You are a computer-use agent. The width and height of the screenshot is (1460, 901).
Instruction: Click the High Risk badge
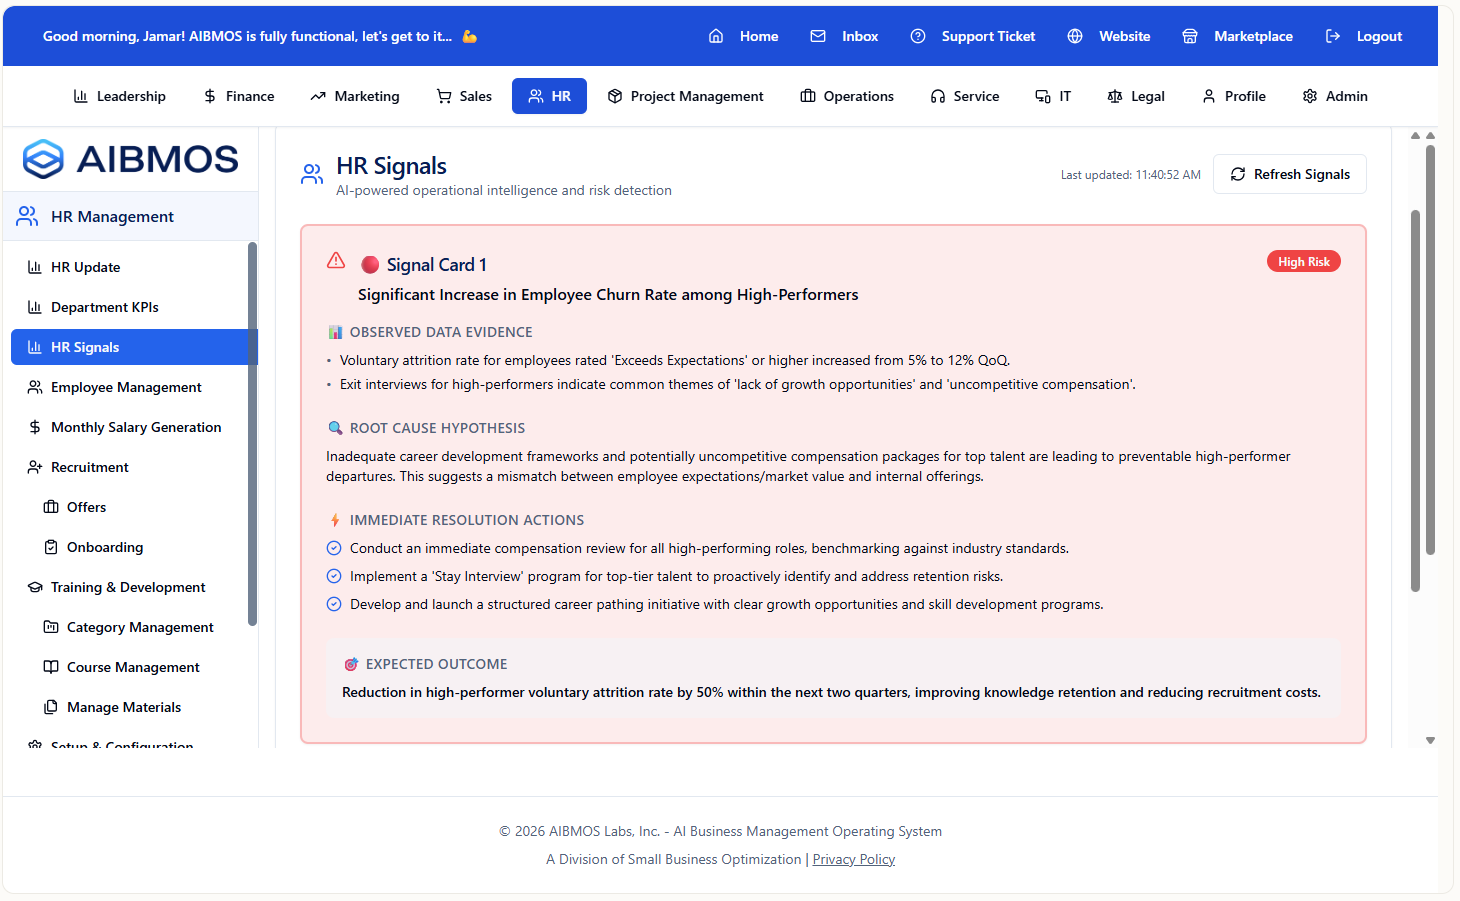coord(1304,262)
